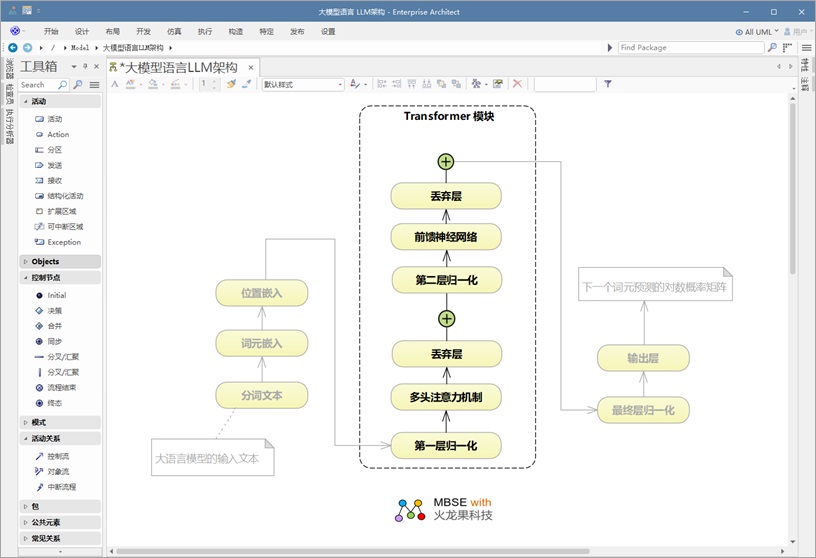Select the 控制流 control flow connector

click(x=58, y=456)
